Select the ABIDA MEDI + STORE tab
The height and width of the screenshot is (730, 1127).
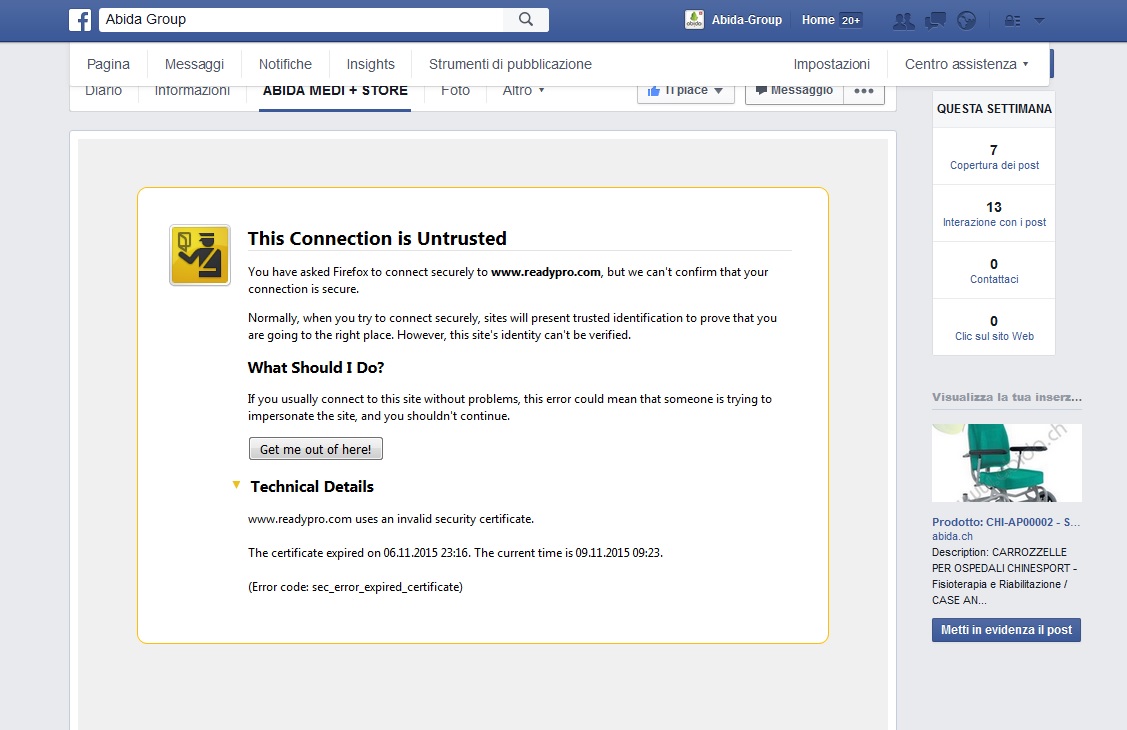335,91
